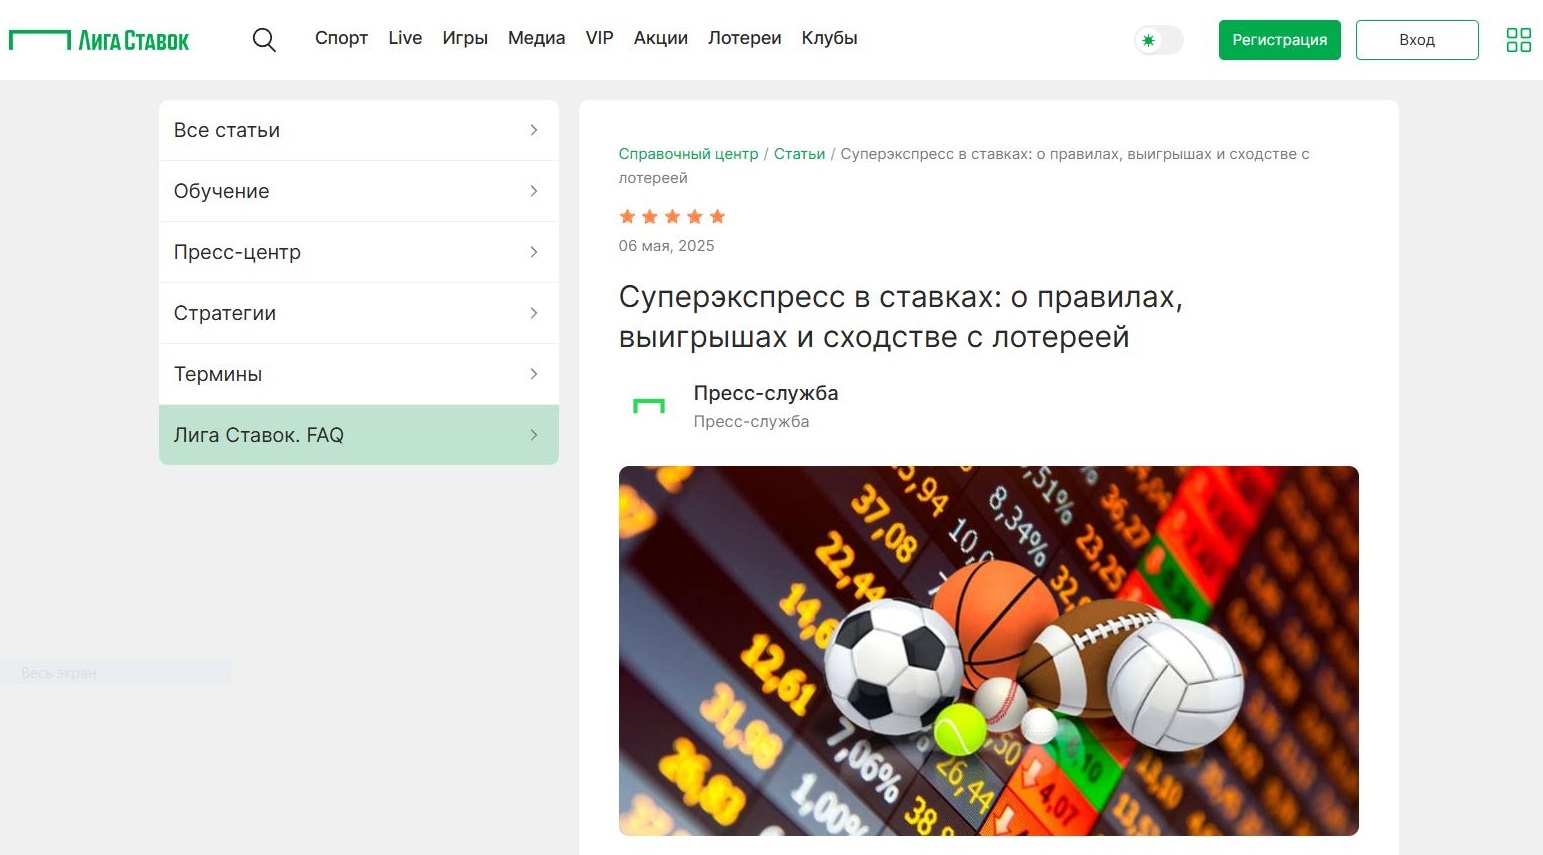Open the Спорт menu item
The height and width of the screenshot is (855, 1543).
(x=341, y=38)
